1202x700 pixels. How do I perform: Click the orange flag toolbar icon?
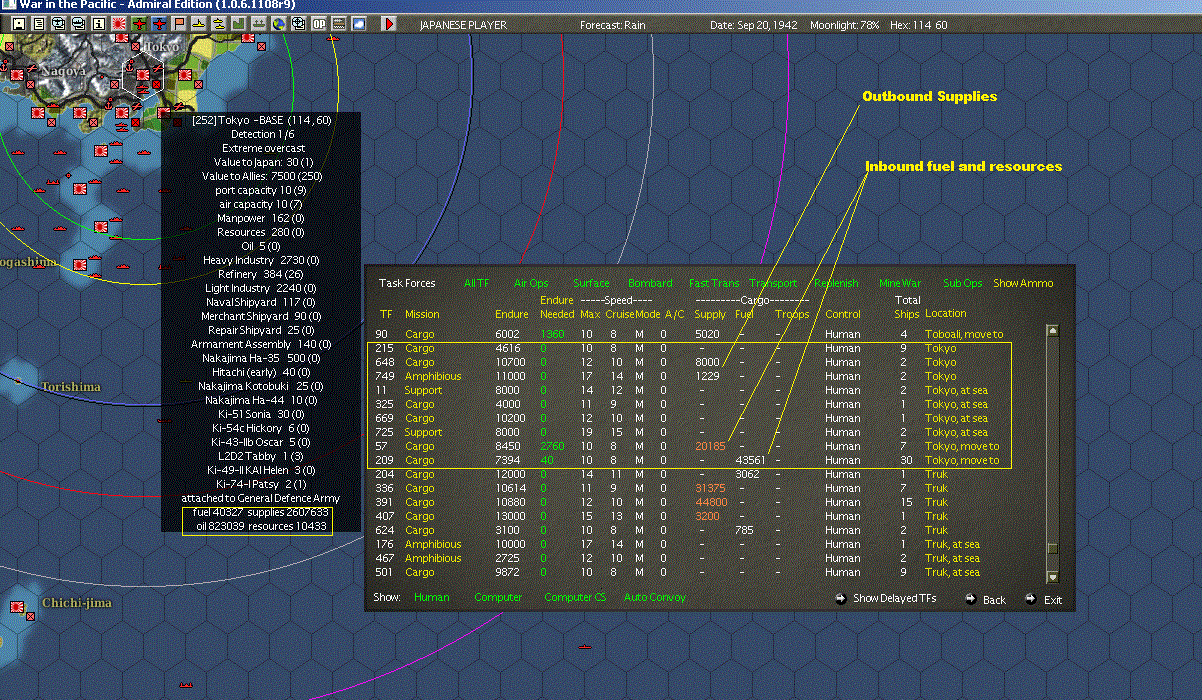pos(178,24)
